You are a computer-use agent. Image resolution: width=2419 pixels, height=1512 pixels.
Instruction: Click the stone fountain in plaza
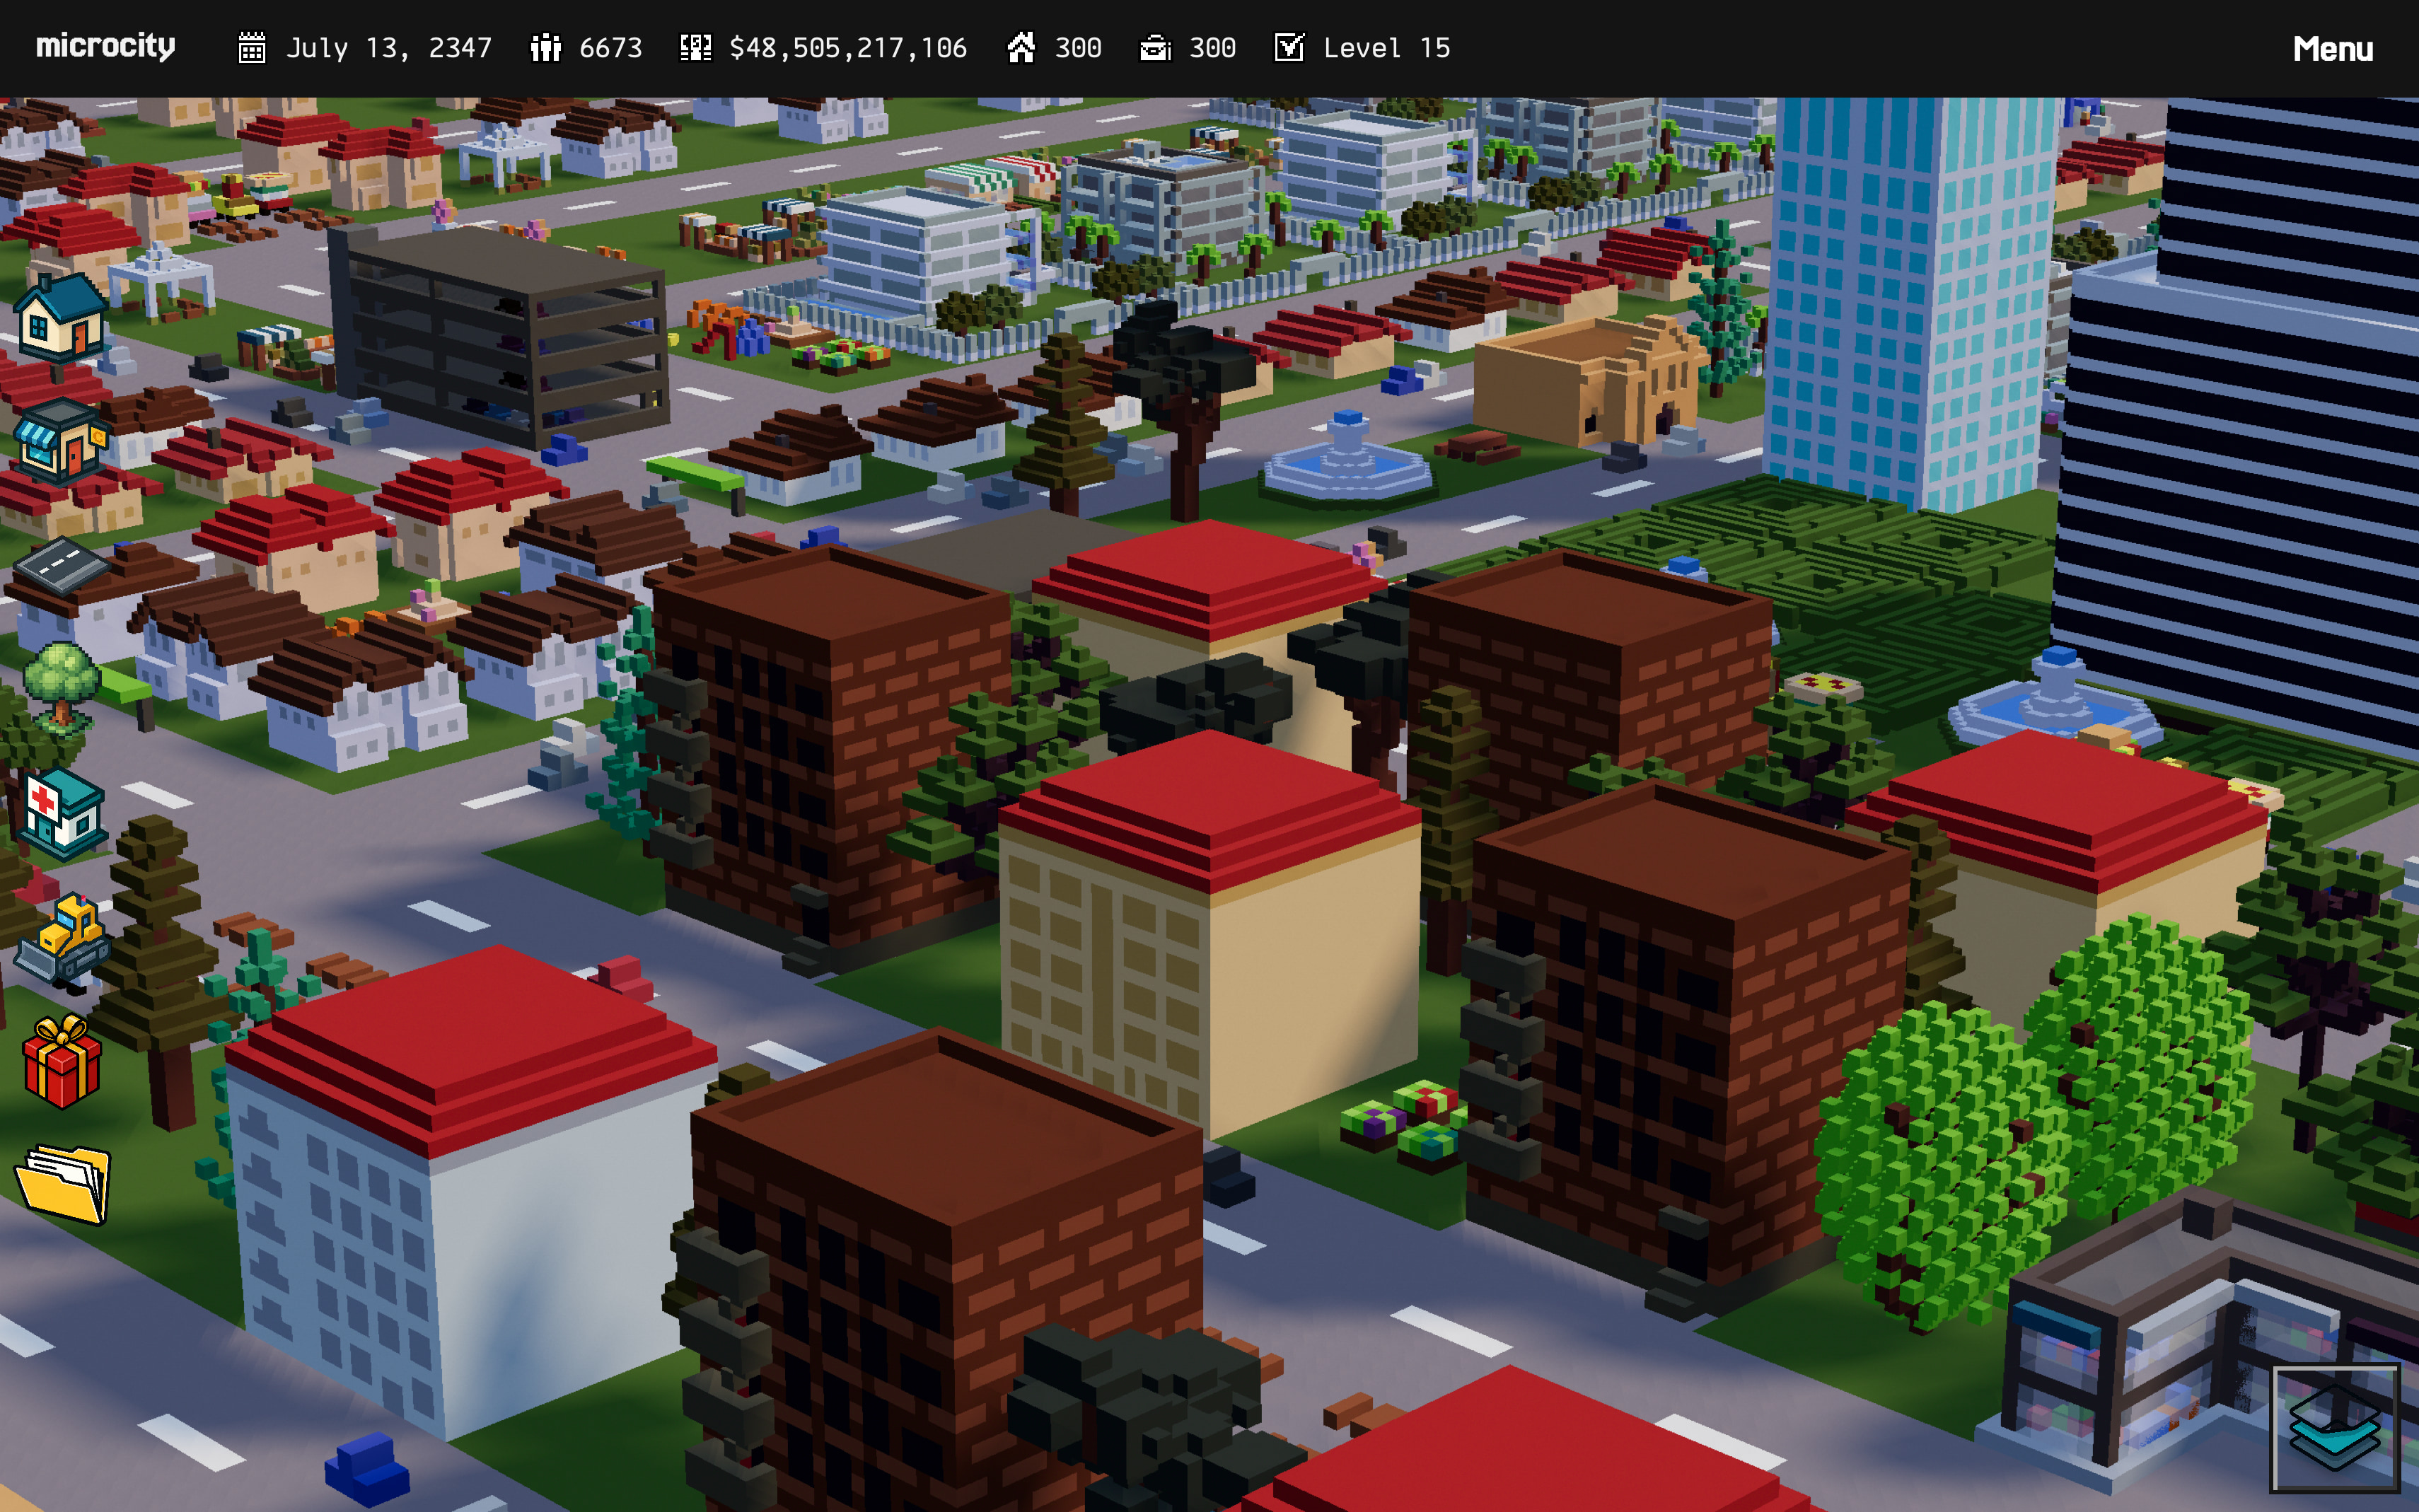[x=1347, y=458]
